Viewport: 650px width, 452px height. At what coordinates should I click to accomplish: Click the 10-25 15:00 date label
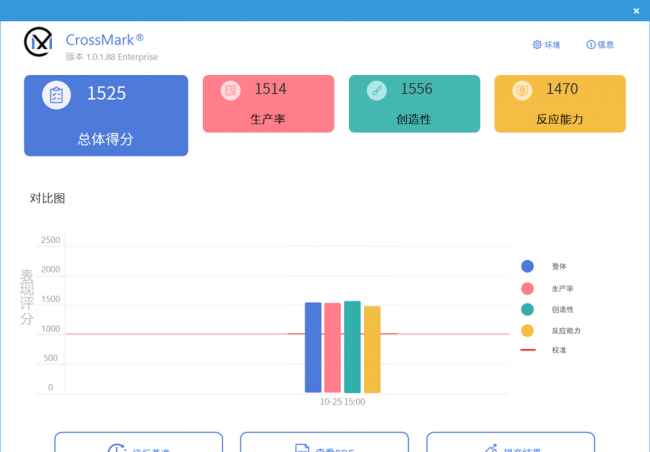coord(342,401)
